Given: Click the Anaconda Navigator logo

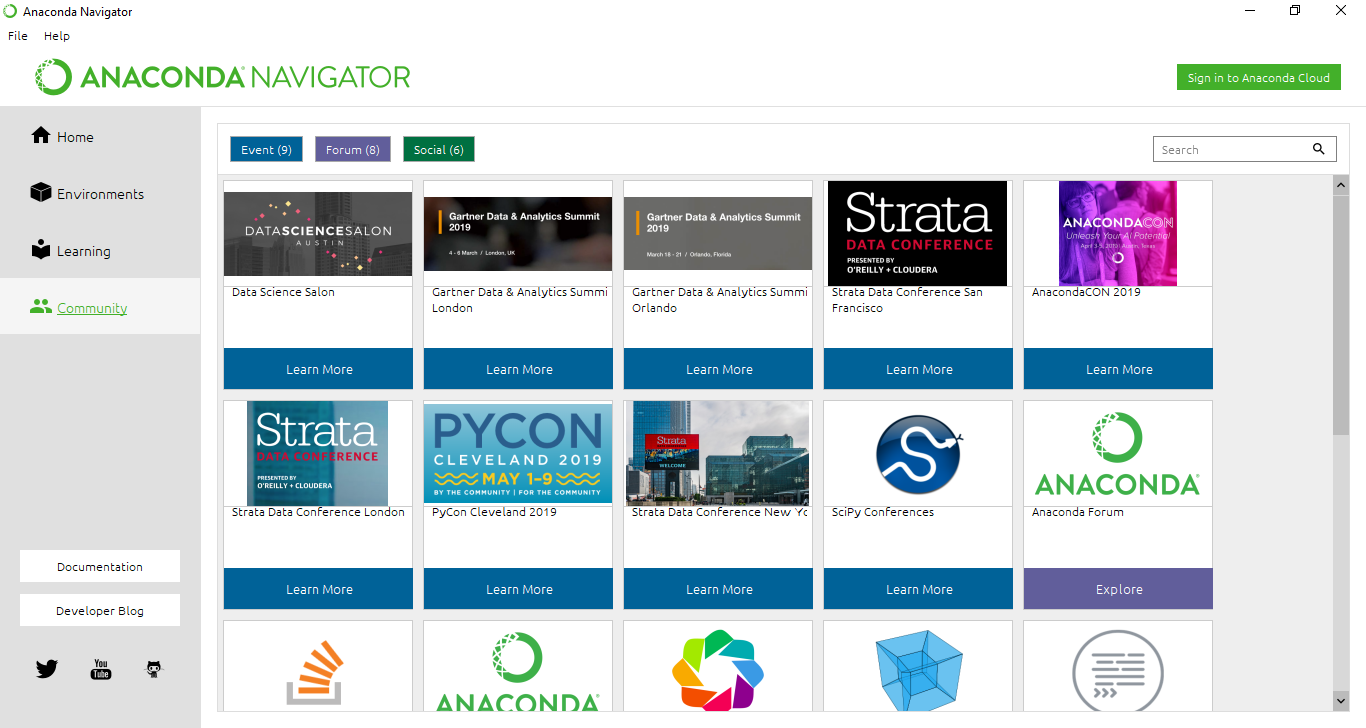Looking at the screenshot, I should tap(223, 77).
